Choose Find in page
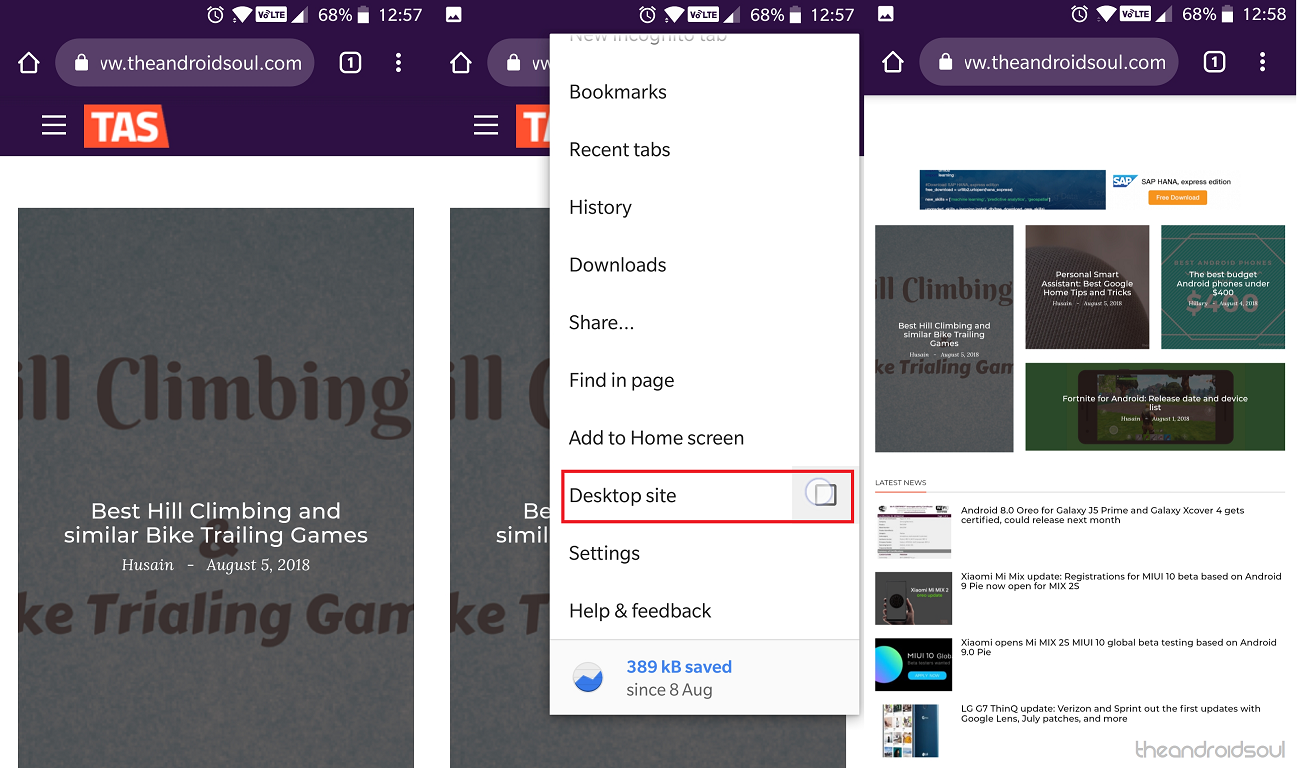The width and height of the screenshot is (1297, 768). (x=622, y=380)
